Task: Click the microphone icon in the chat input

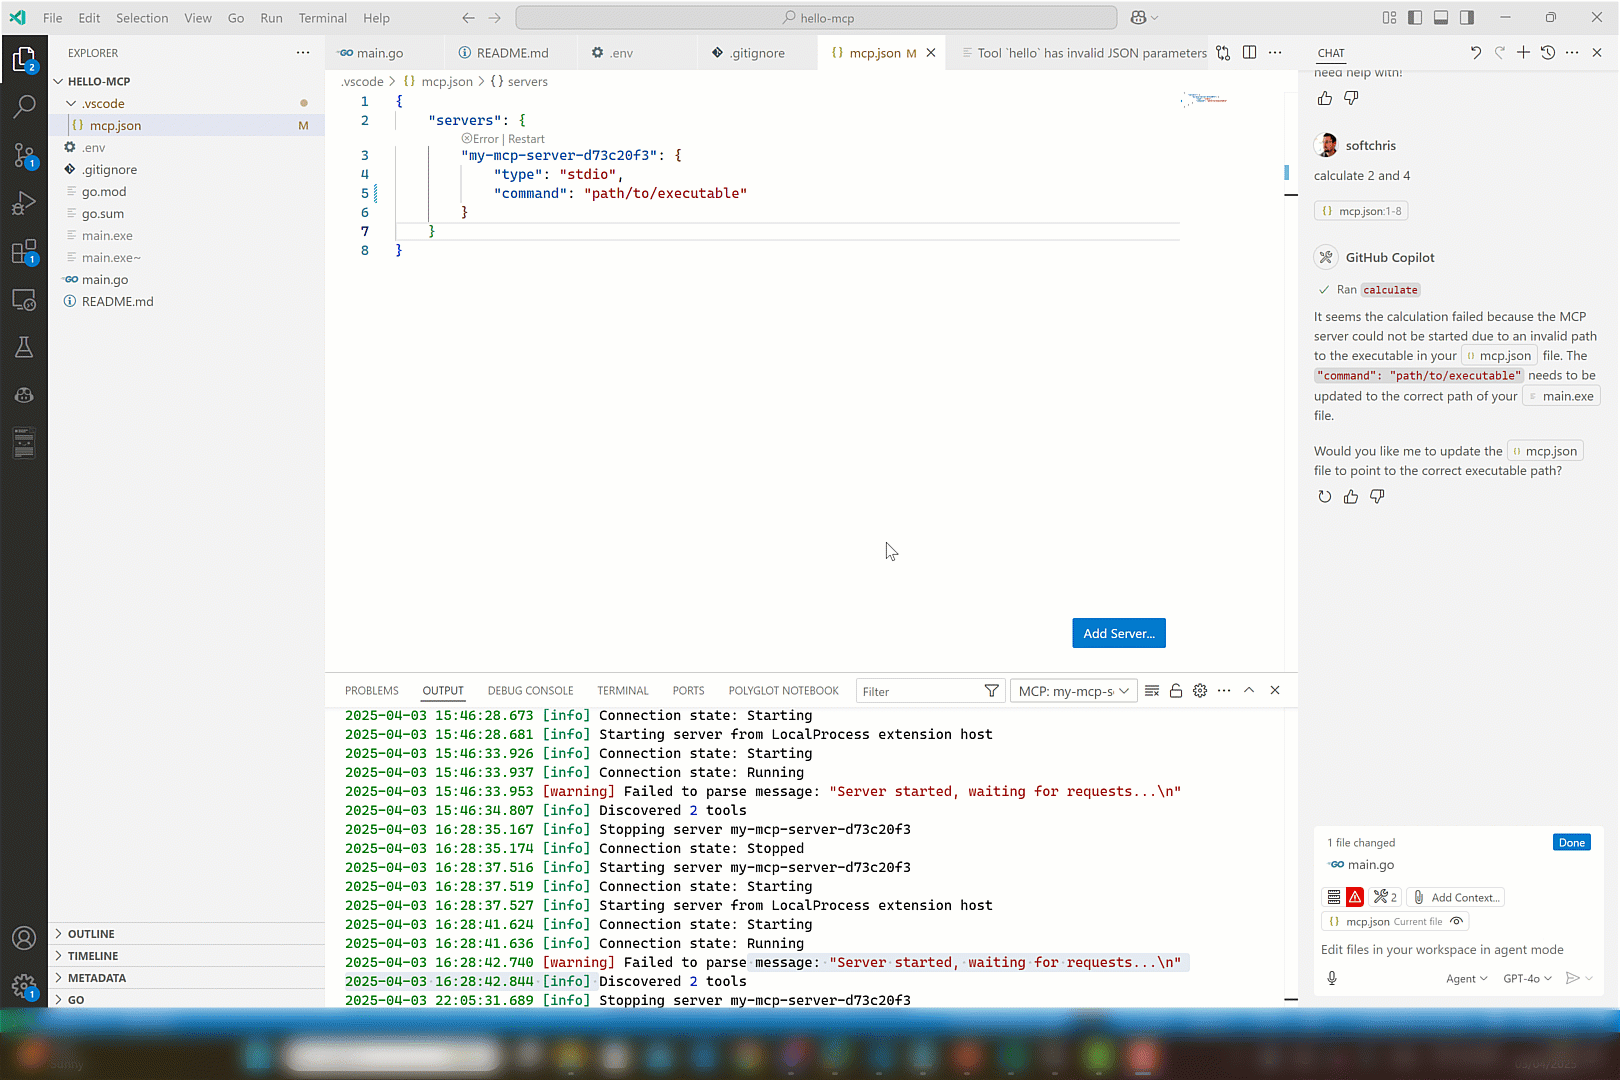Action: [x=1331, y=978]
